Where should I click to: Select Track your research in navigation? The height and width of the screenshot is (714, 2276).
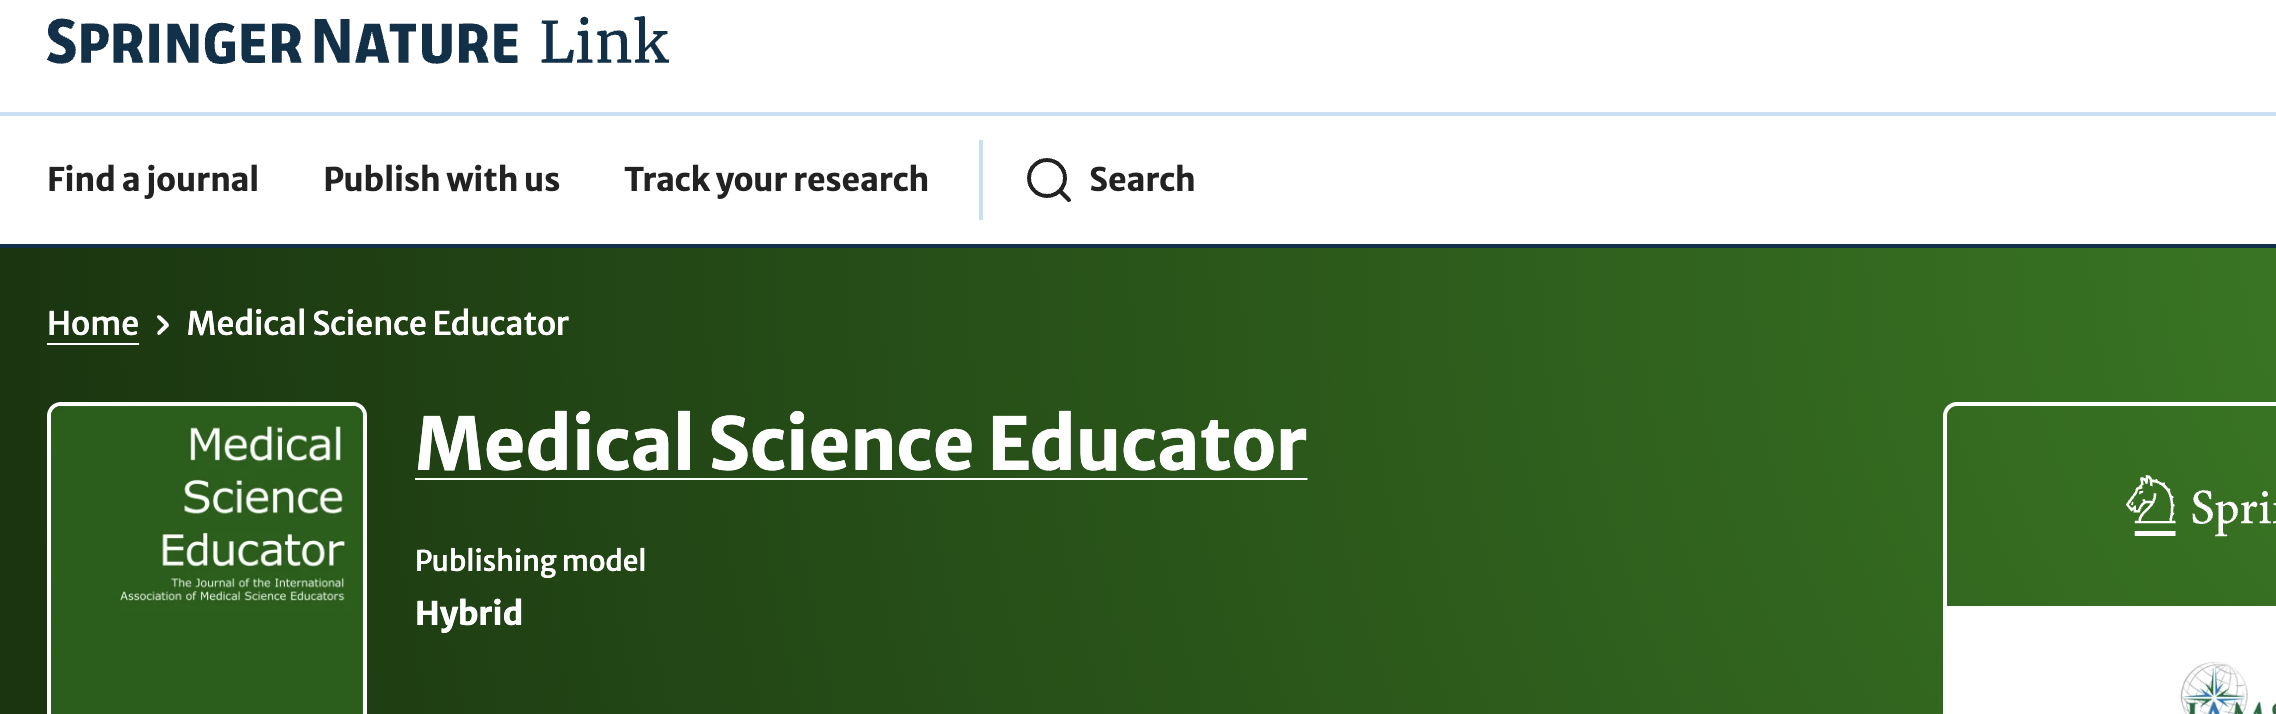tap(776, 179)
